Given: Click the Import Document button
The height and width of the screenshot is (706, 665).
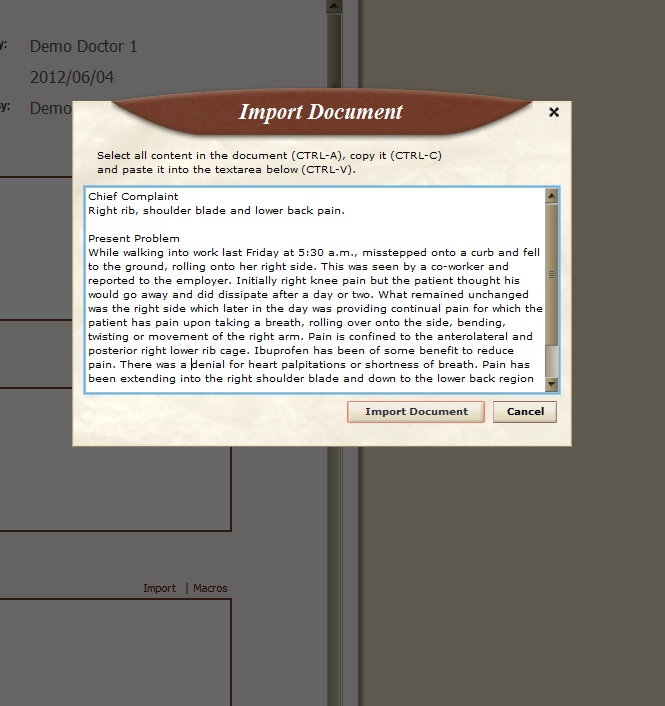Looking at the screenshot, I should pos(416,412).
